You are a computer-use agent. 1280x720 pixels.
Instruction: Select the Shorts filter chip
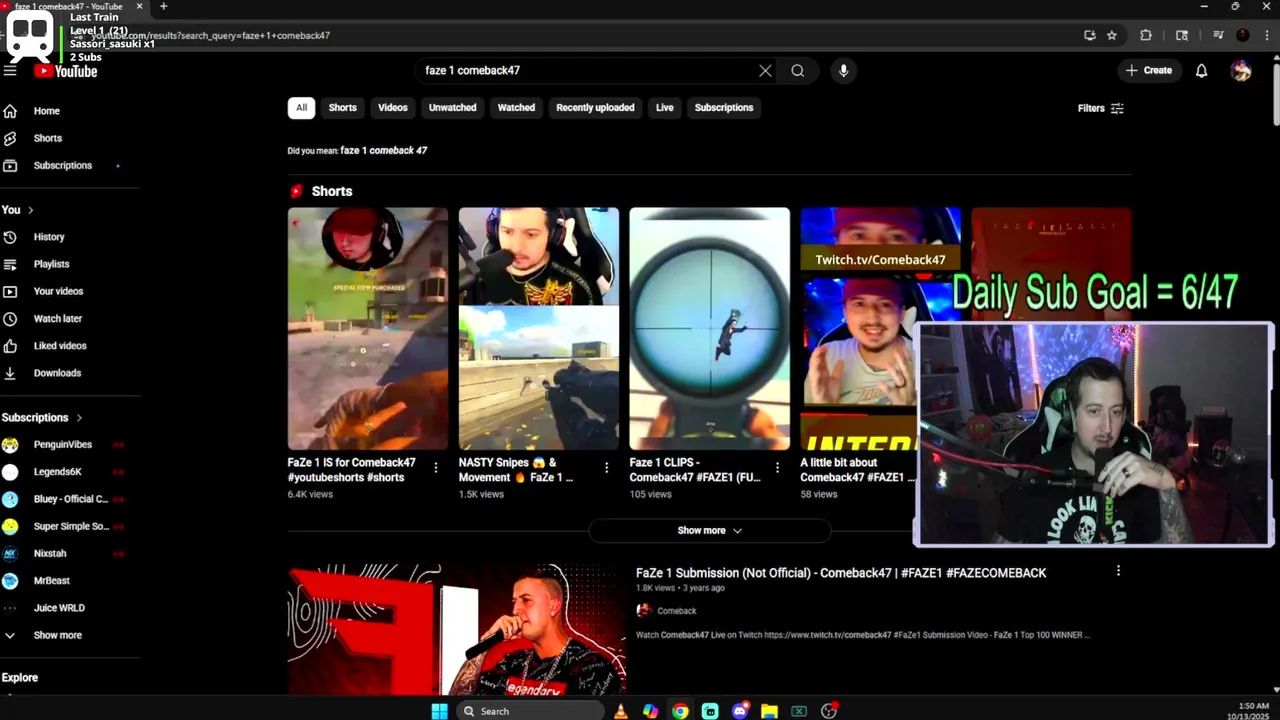pos(343,107)
